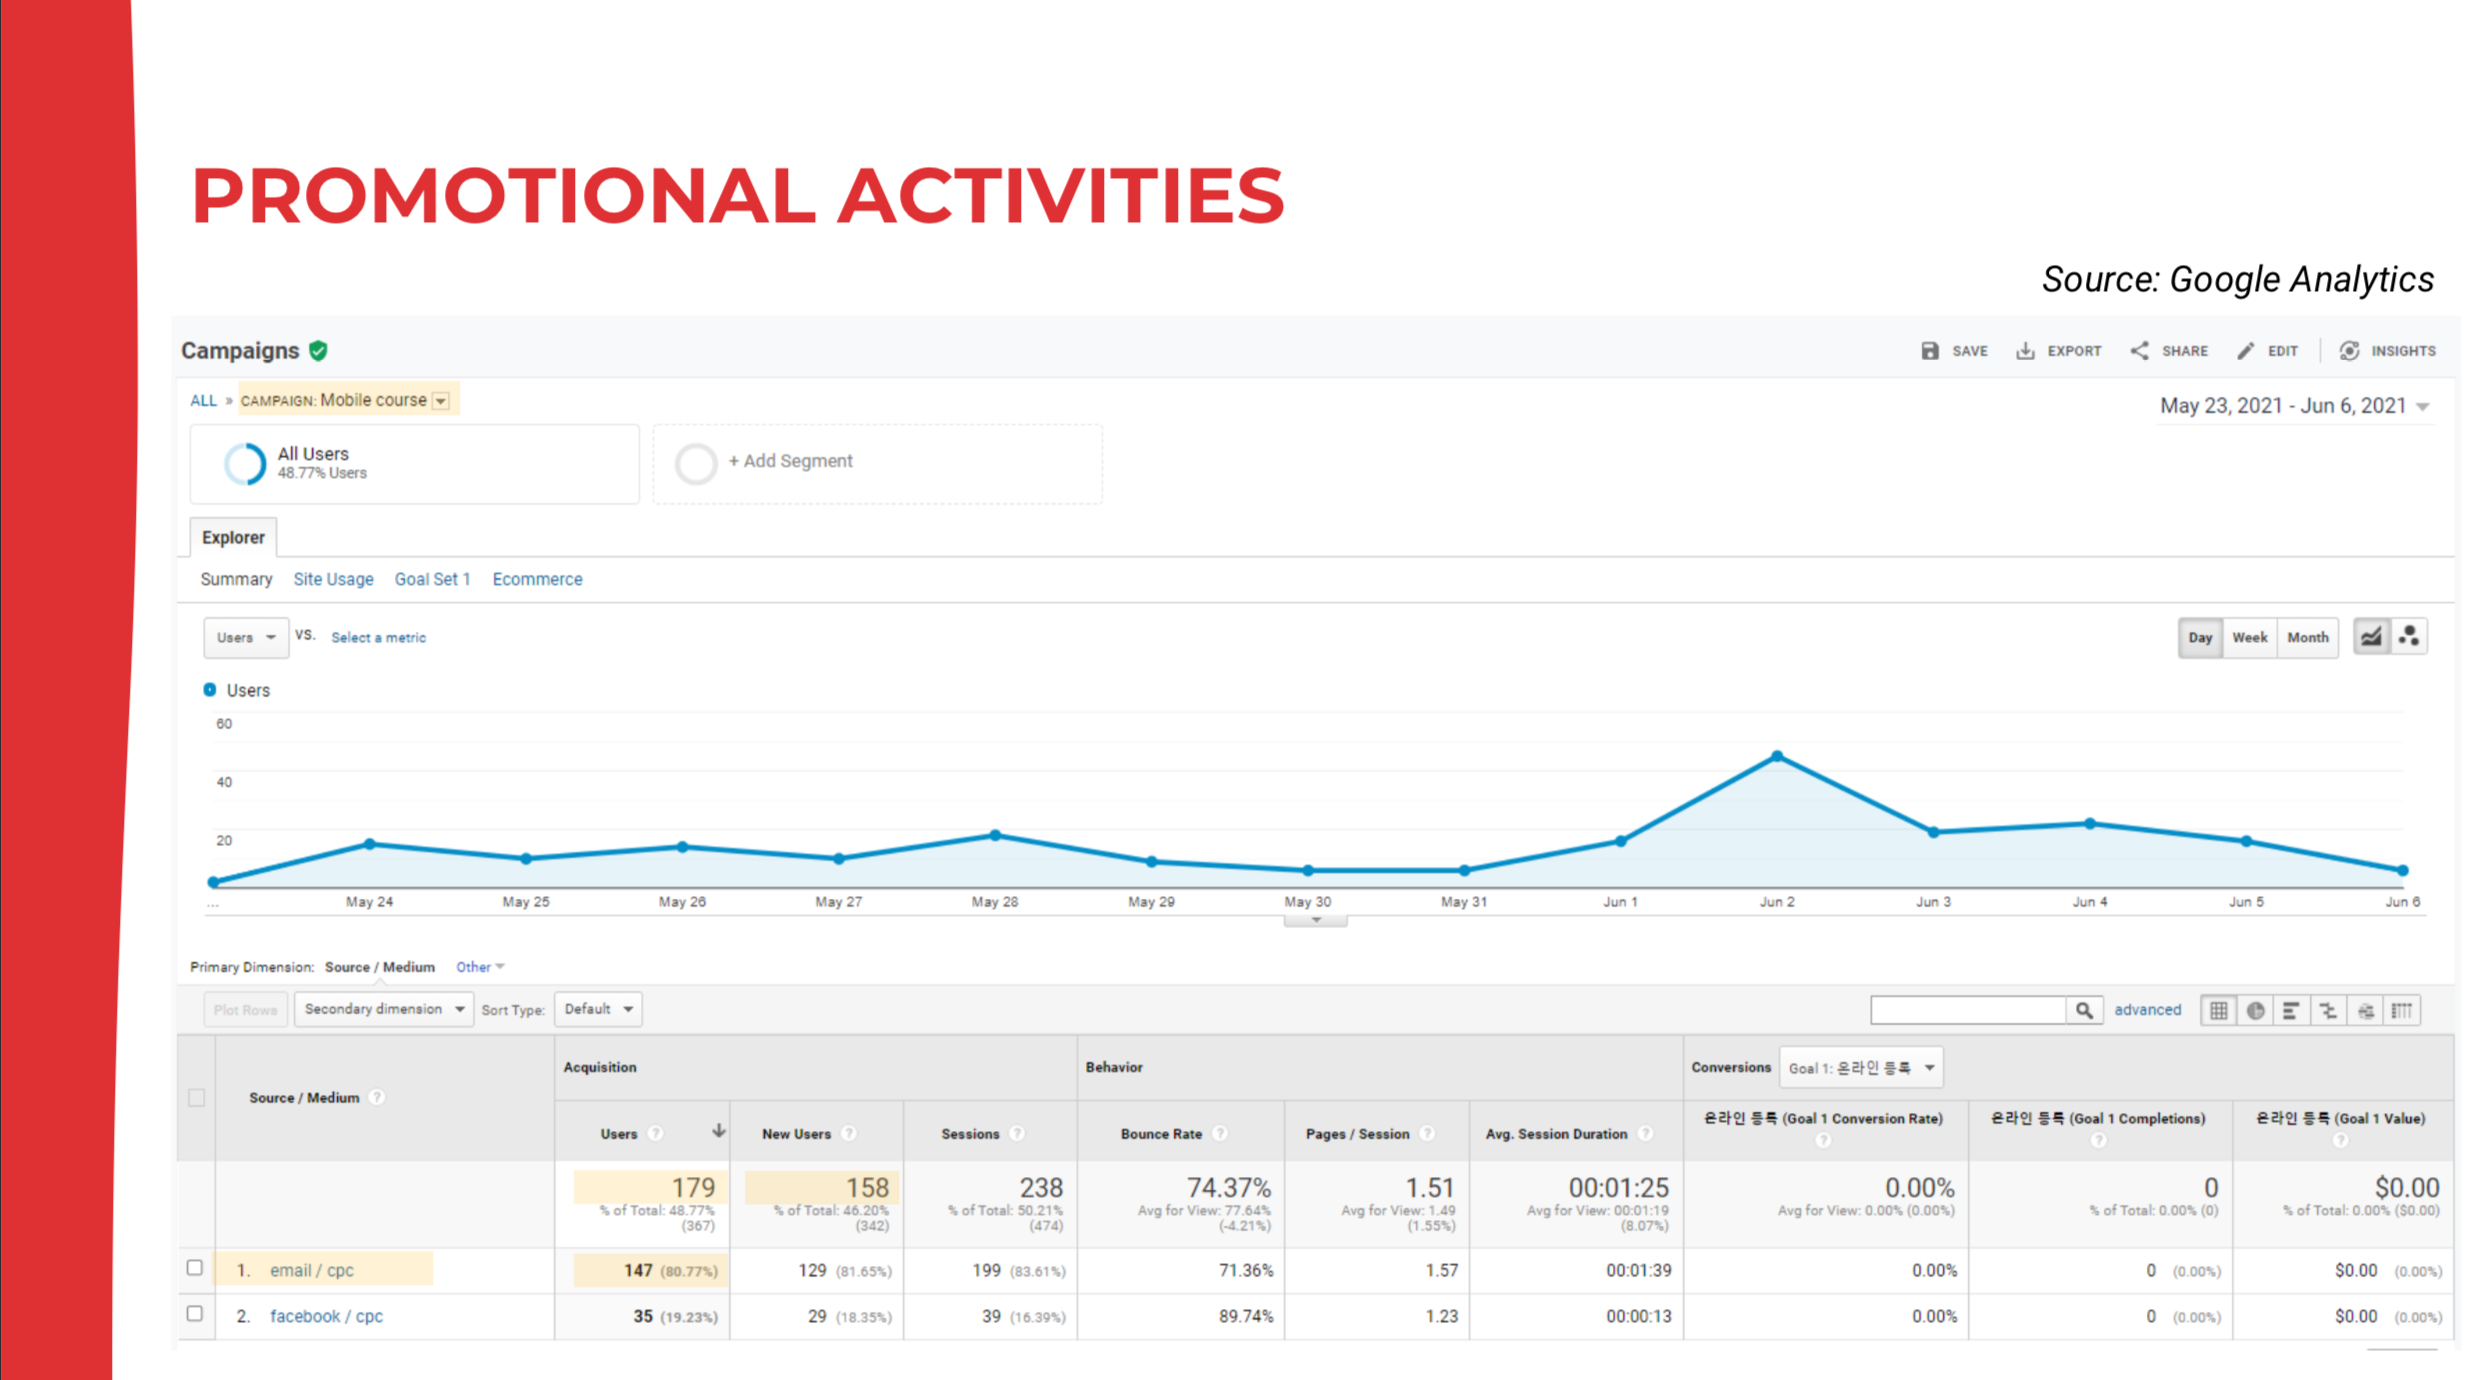Open the Insights panel icon
2472x1380 pixels.
[x=2349, y=351]
